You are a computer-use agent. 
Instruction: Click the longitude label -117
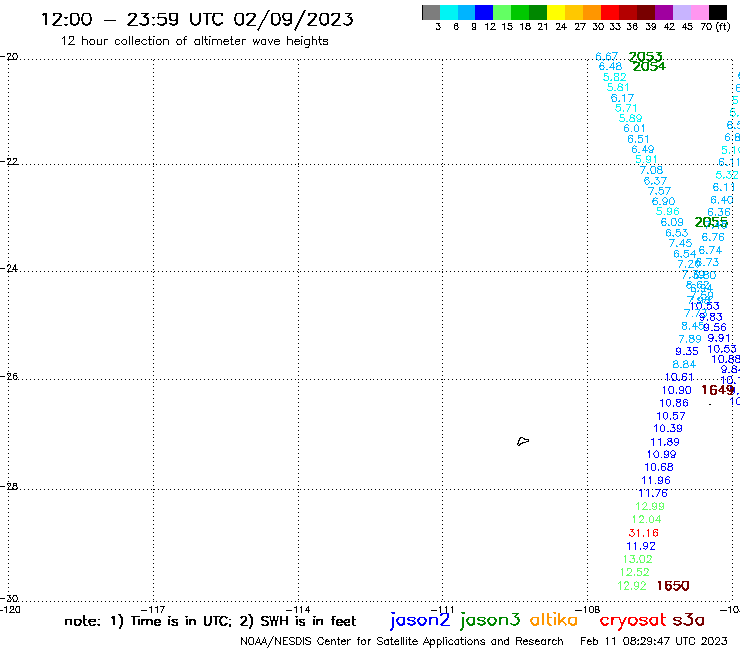tap(153, 609)
